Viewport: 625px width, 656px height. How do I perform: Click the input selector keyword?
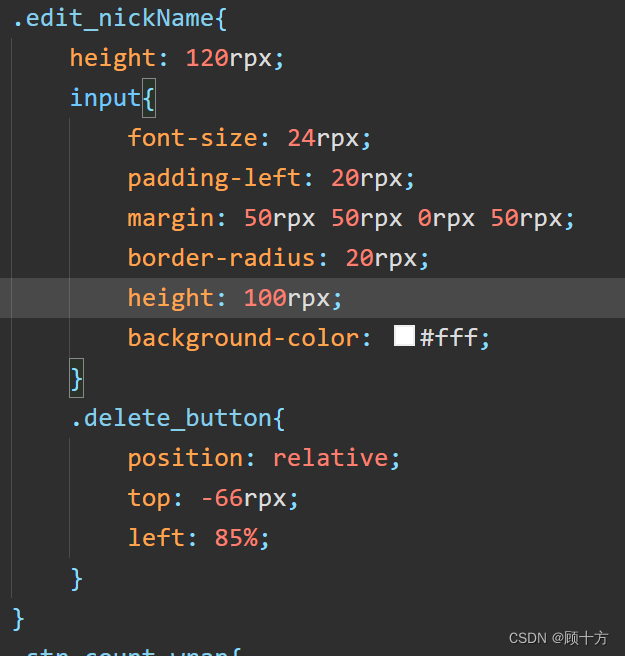click(105, 97)
